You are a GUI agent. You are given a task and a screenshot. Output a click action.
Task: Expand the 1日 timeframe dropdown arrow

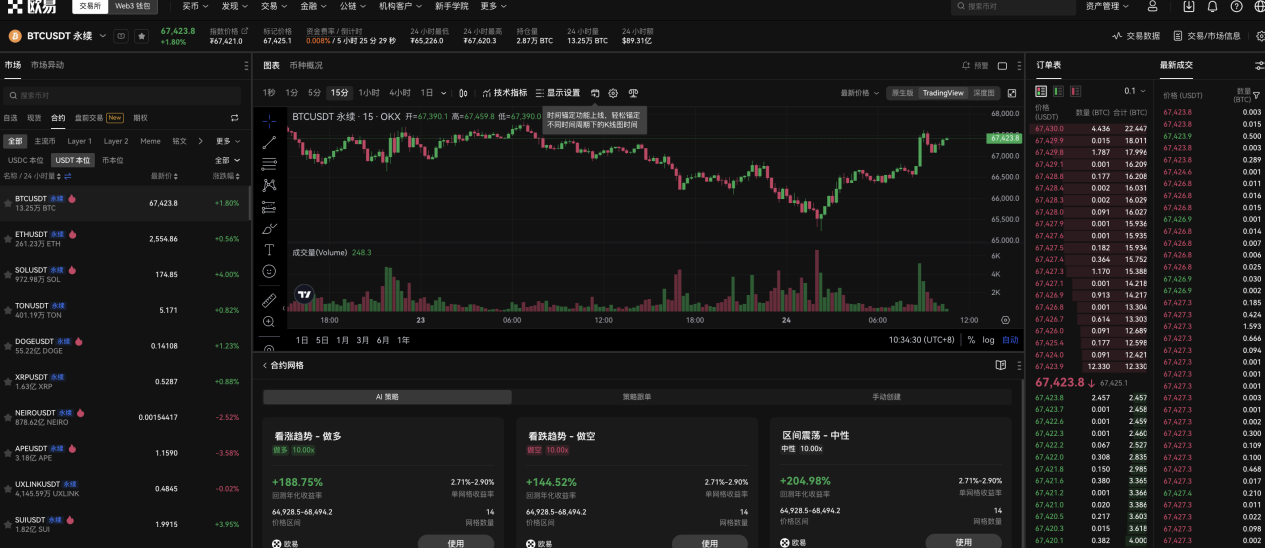[444, 93]
